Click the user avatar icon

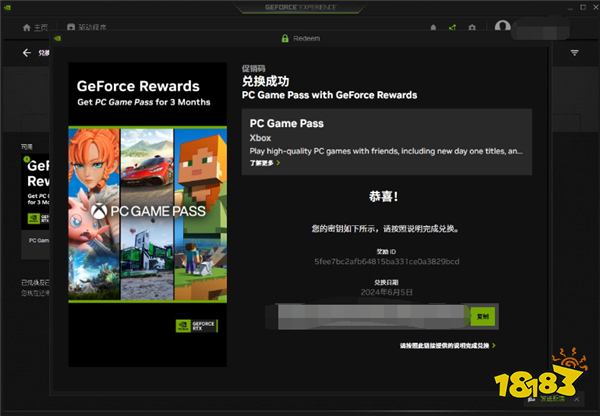[x=502, y=27]
